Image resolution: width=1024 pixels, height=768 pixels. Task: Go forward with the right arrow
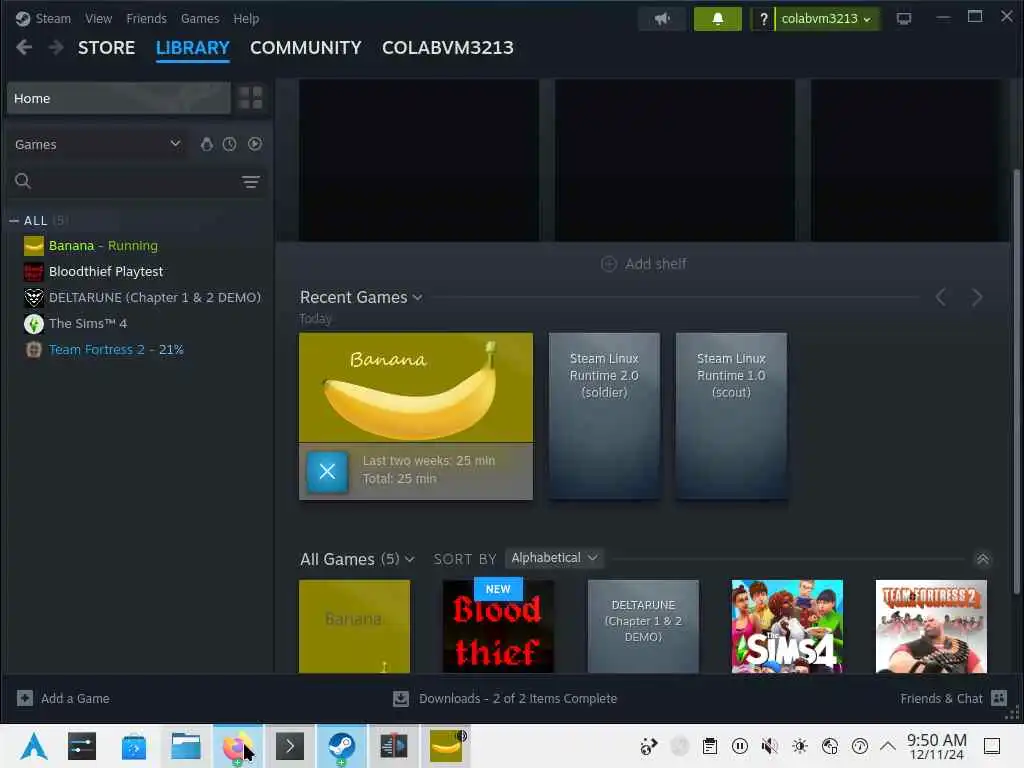56,47
